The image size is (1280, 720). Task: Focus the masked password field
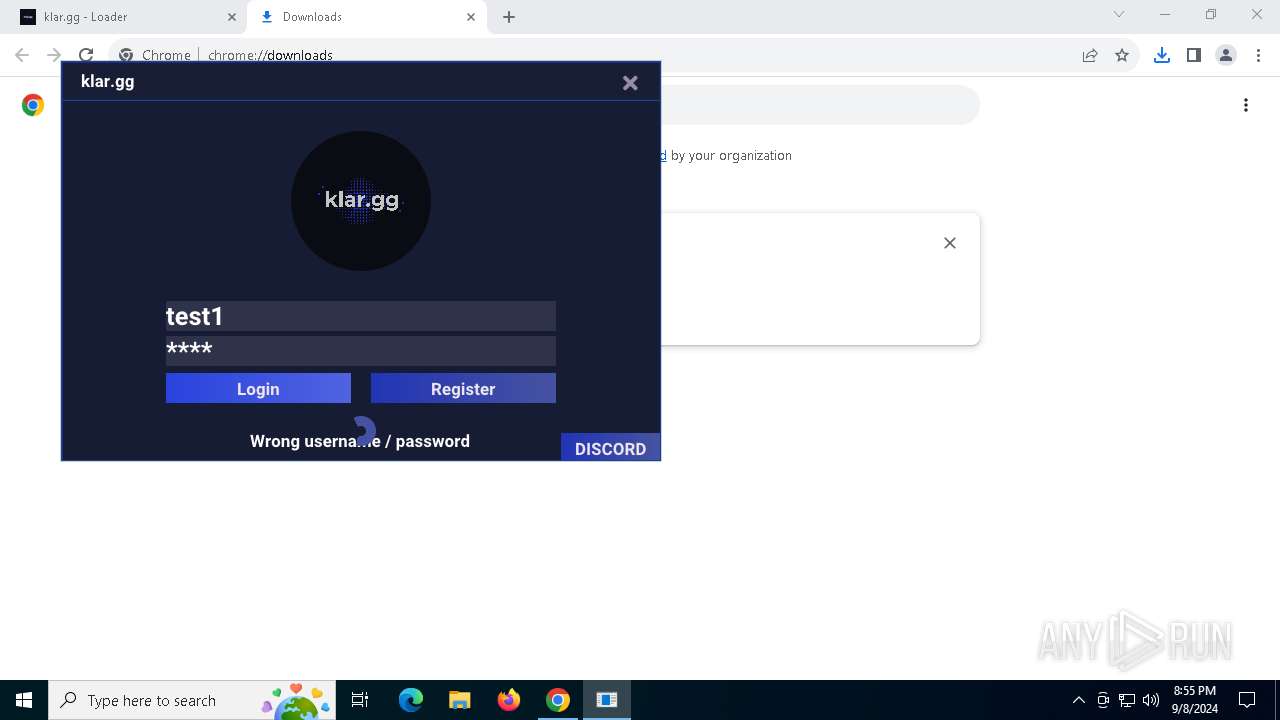coord(361,350)
